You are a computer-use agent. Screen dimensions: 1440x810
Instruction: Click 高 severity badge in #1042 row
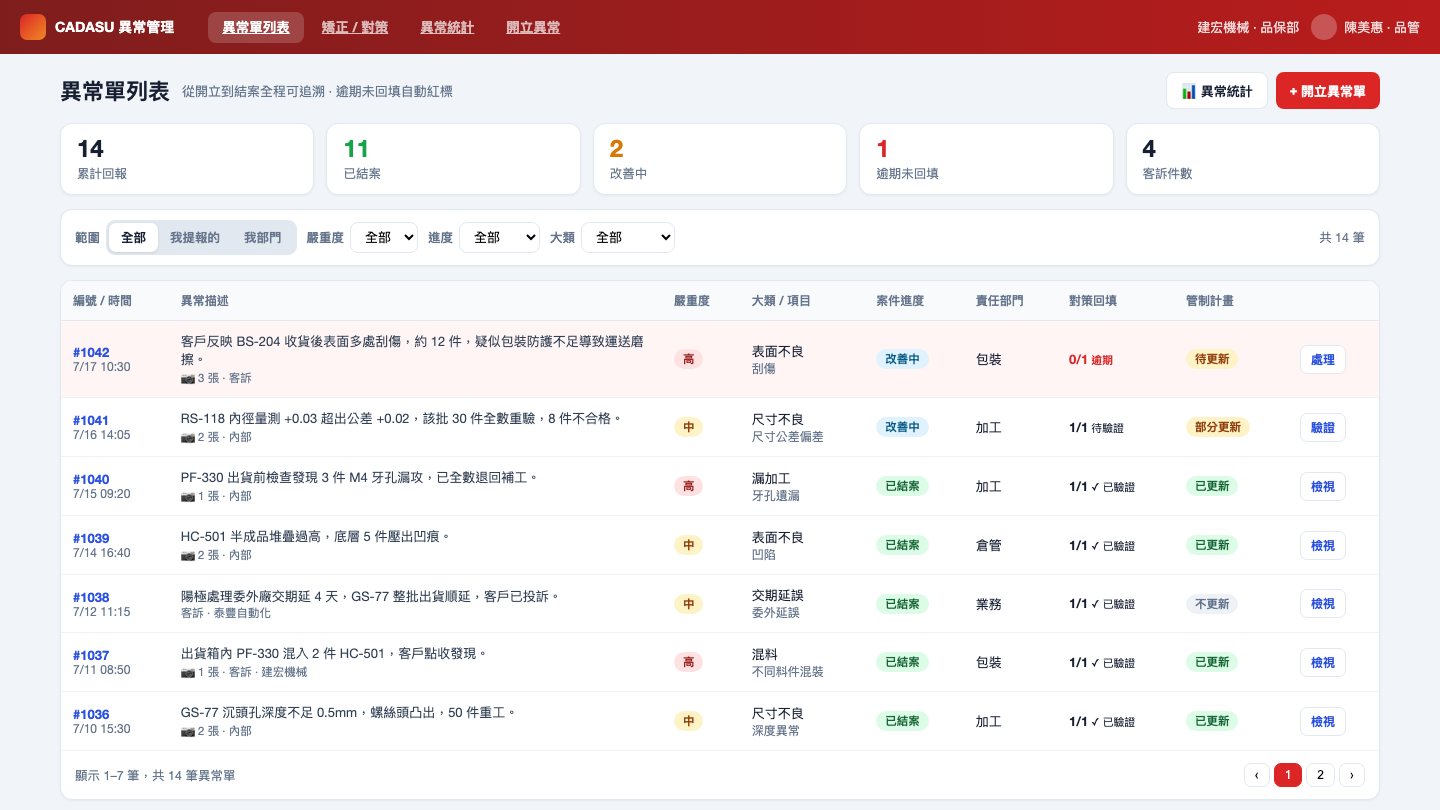pos(688,359)
